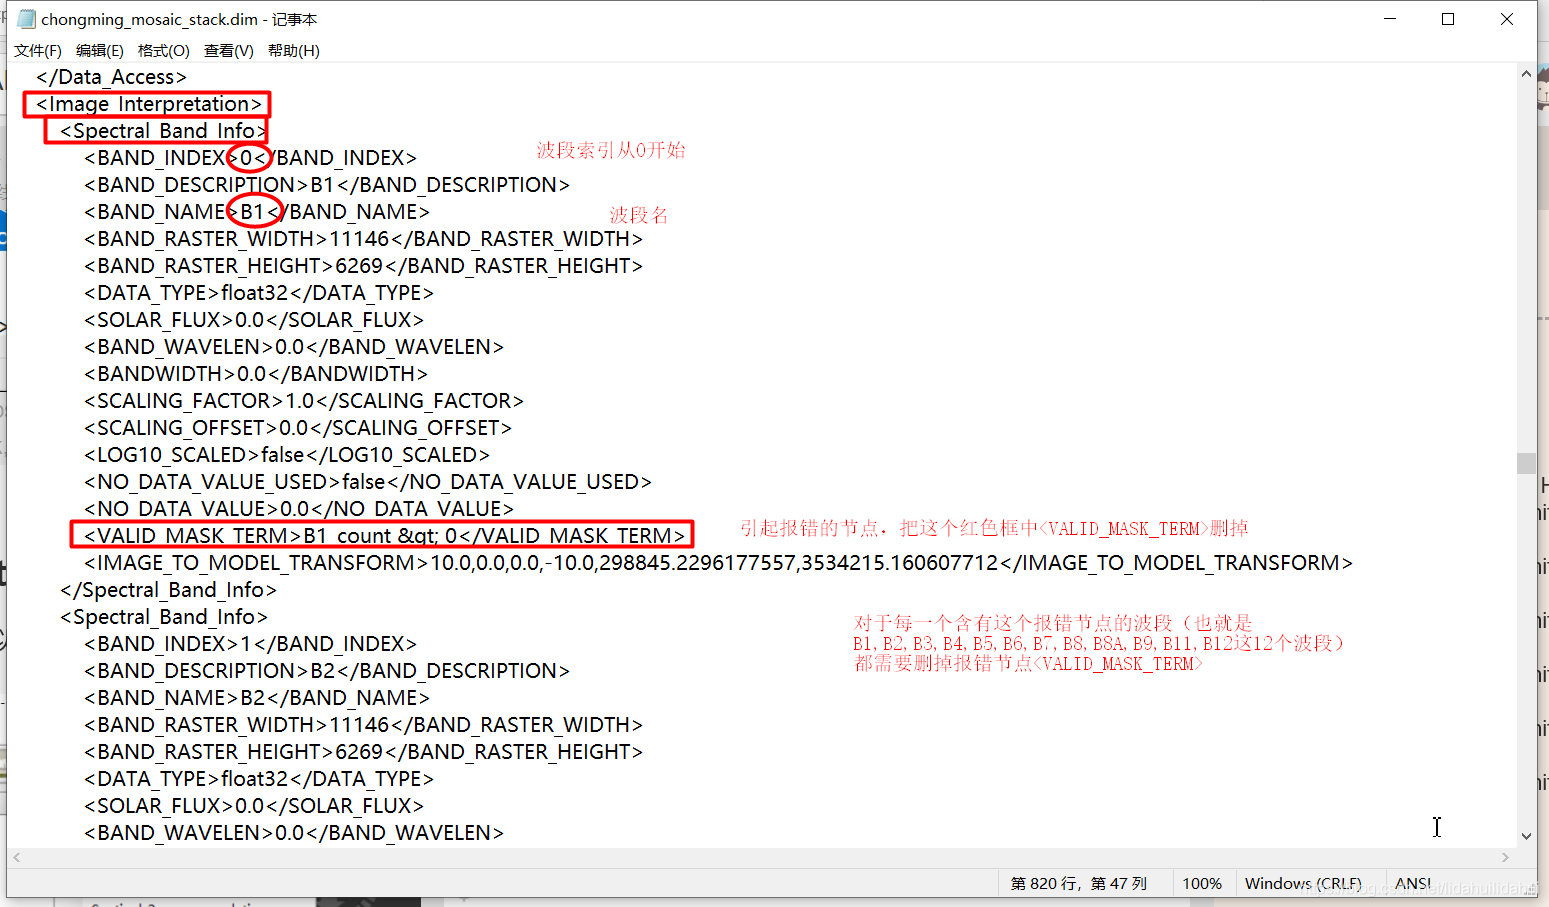Image resolution: width=1549 pixels, height=907 pixels.
Task: Click B2's SOLAR_FLUX 0.0 line
Action: coord(254,806)
